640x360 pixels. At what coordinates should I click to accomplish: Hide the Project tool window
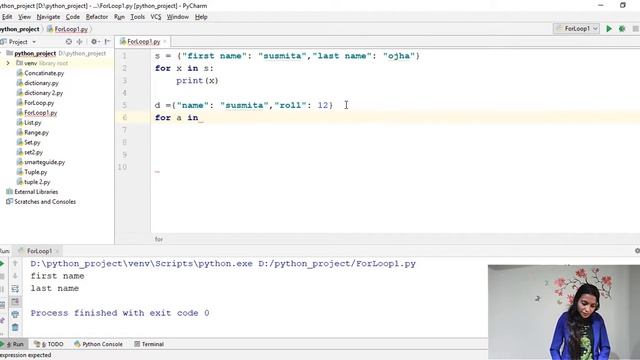pyautogui.click(x=107, y=42)
